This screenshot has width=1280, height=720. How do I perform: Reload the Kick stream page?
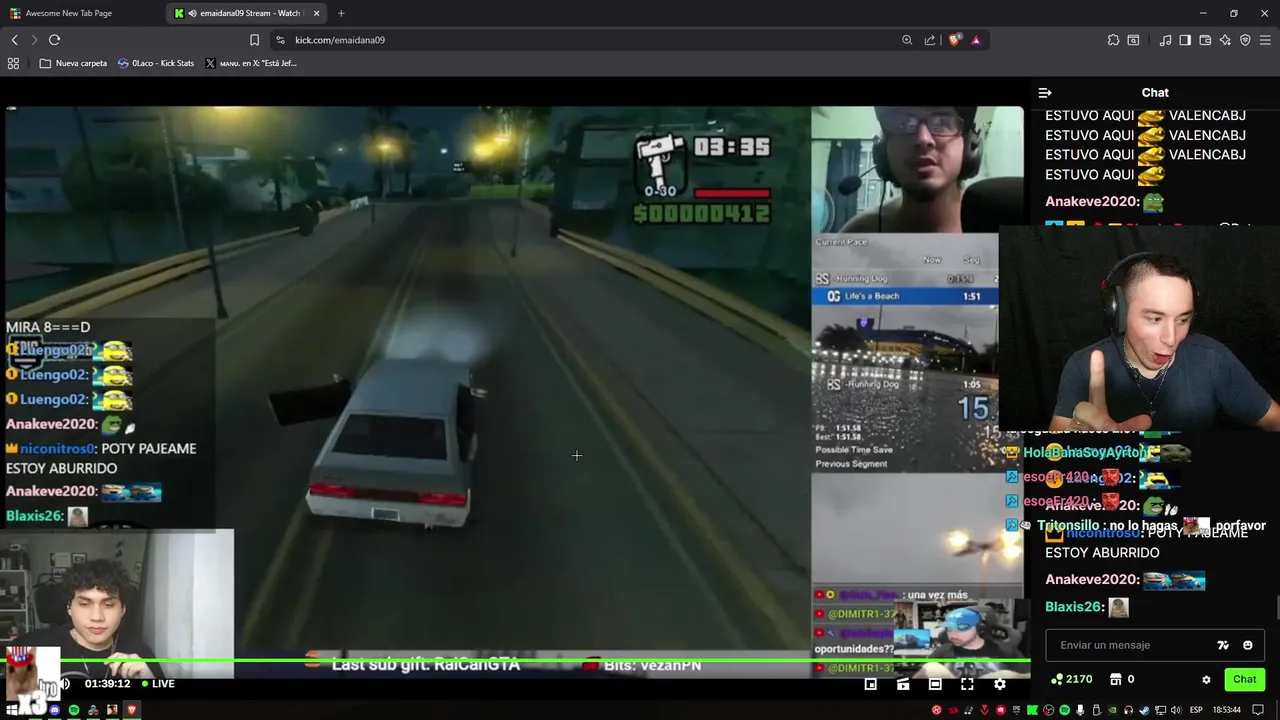[54, 40]
